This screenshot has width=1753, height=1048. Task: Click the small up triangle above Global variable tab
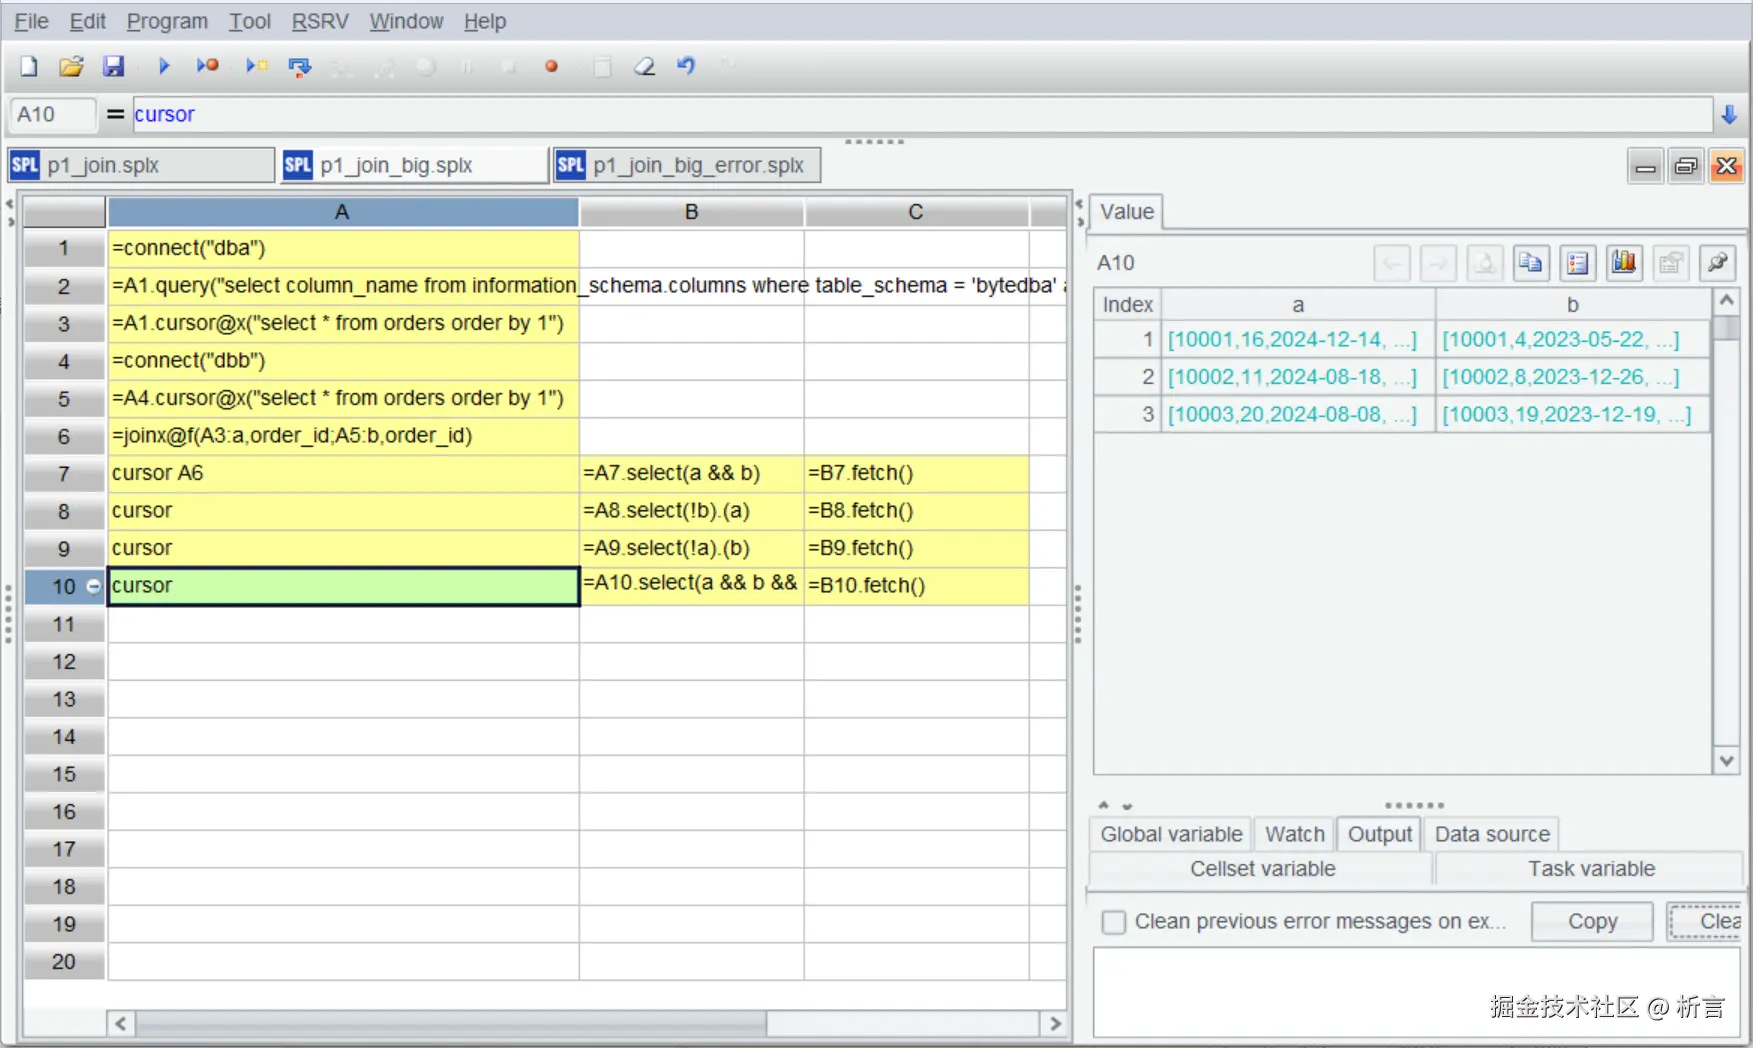(1103, 805)
